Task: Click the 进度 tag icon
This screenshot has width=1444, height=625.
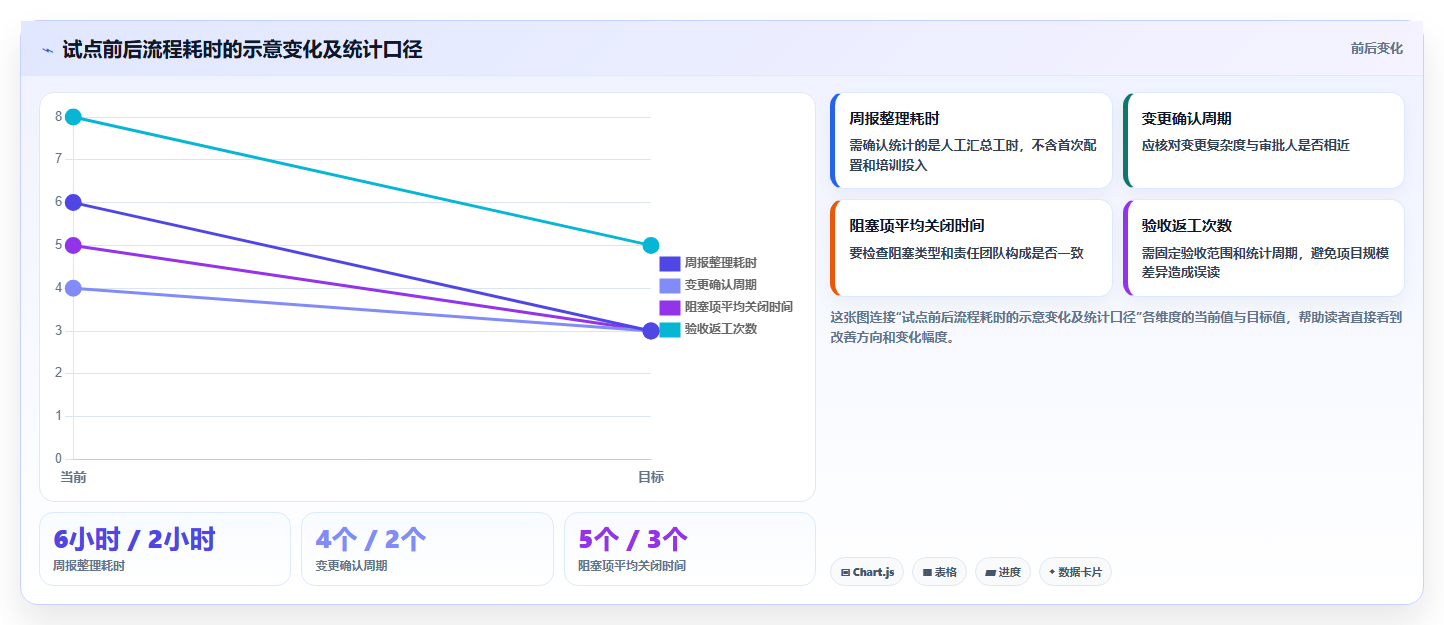Action: tap(991, 573)
